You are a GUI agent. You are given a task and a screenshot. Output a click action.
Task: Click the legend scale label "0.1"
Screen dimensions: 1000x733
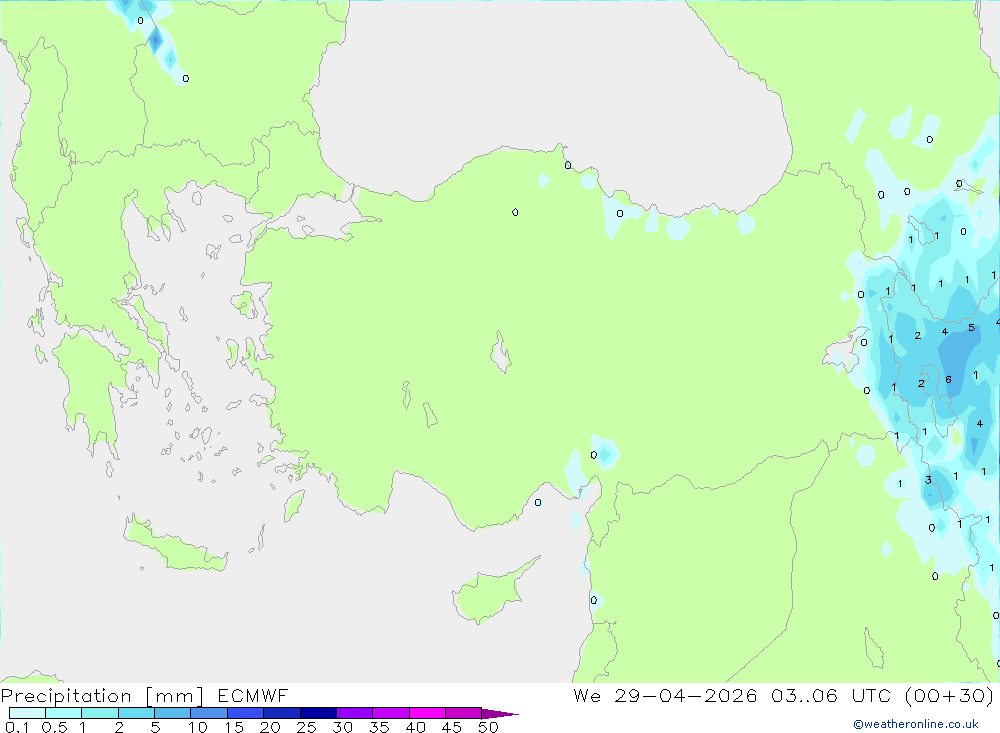pos(17,727)
